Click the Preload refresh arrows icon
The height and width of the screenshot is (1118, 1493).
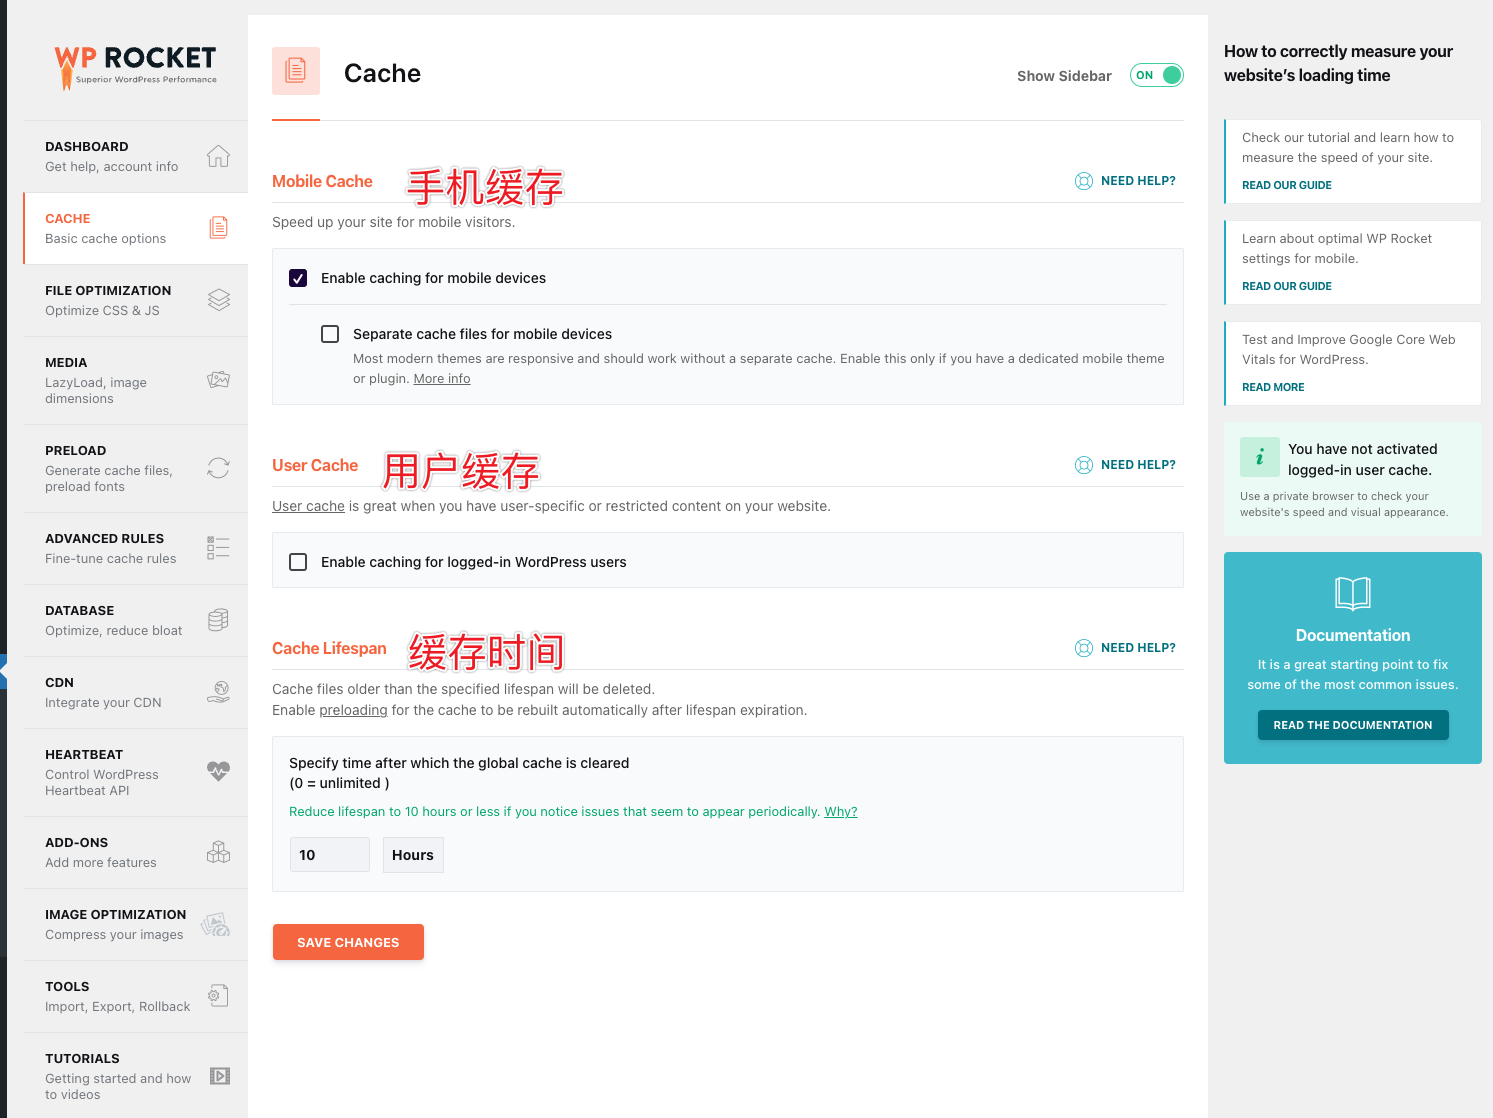219,468
